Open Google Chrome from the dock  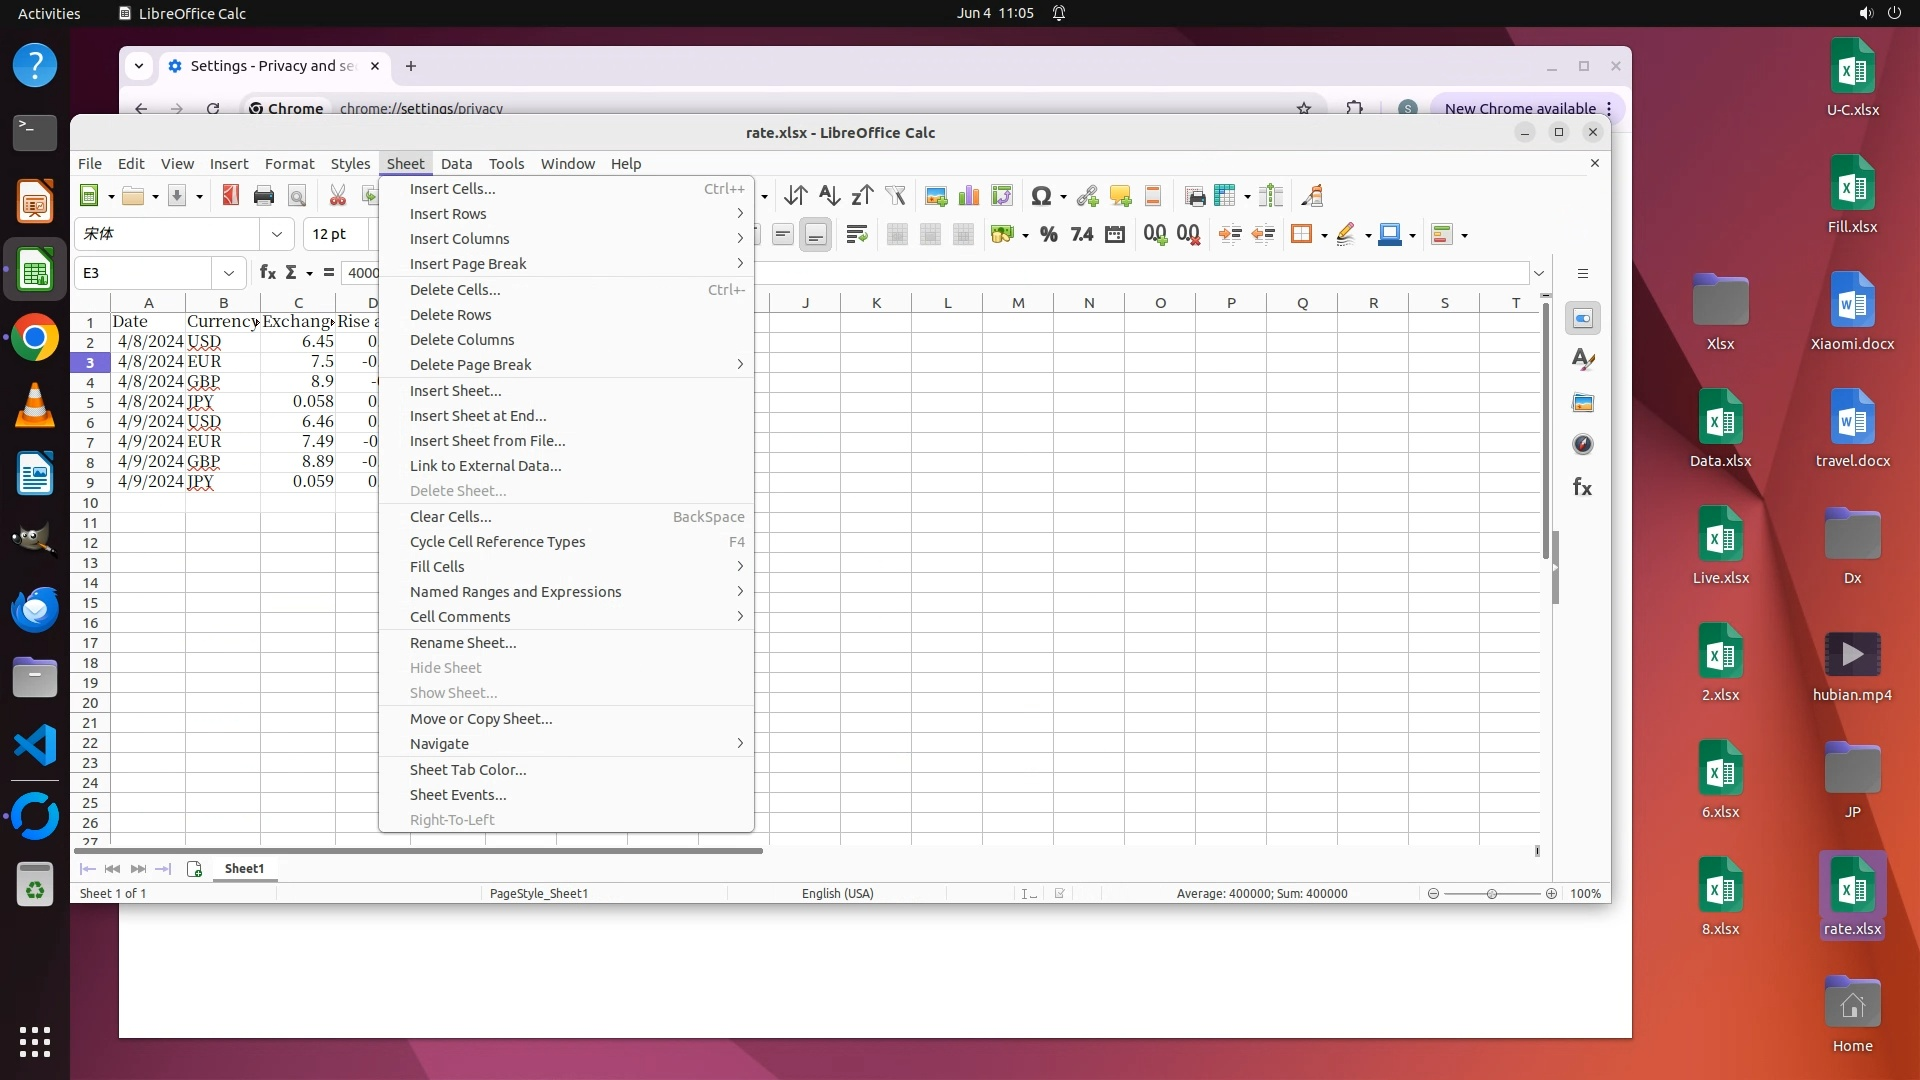35,339
